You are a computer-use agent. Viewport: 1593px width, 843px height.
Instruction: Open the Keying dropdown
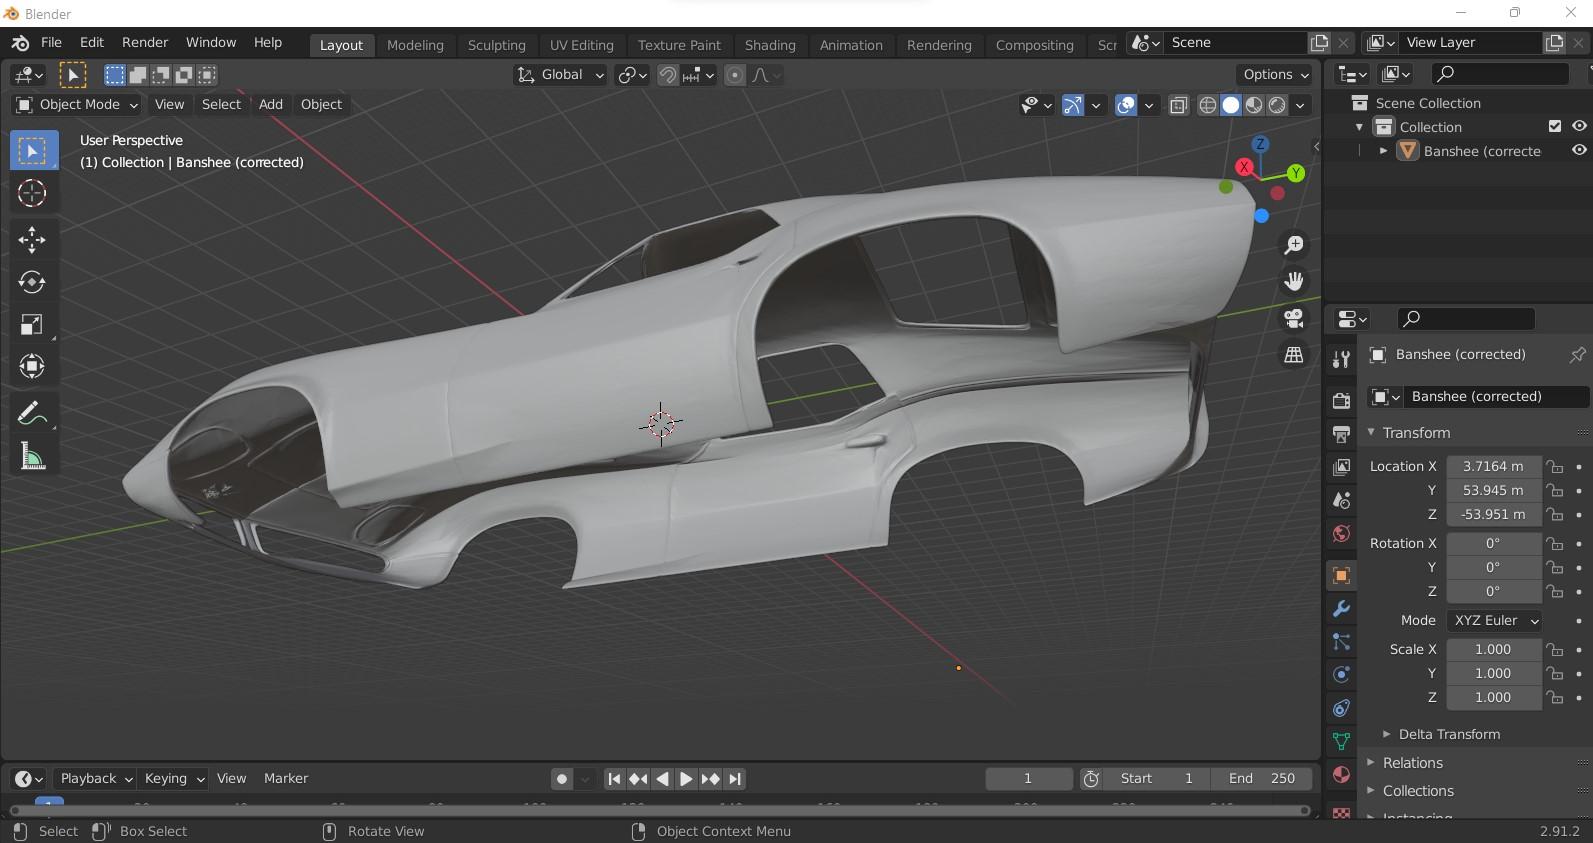point(173,779)
